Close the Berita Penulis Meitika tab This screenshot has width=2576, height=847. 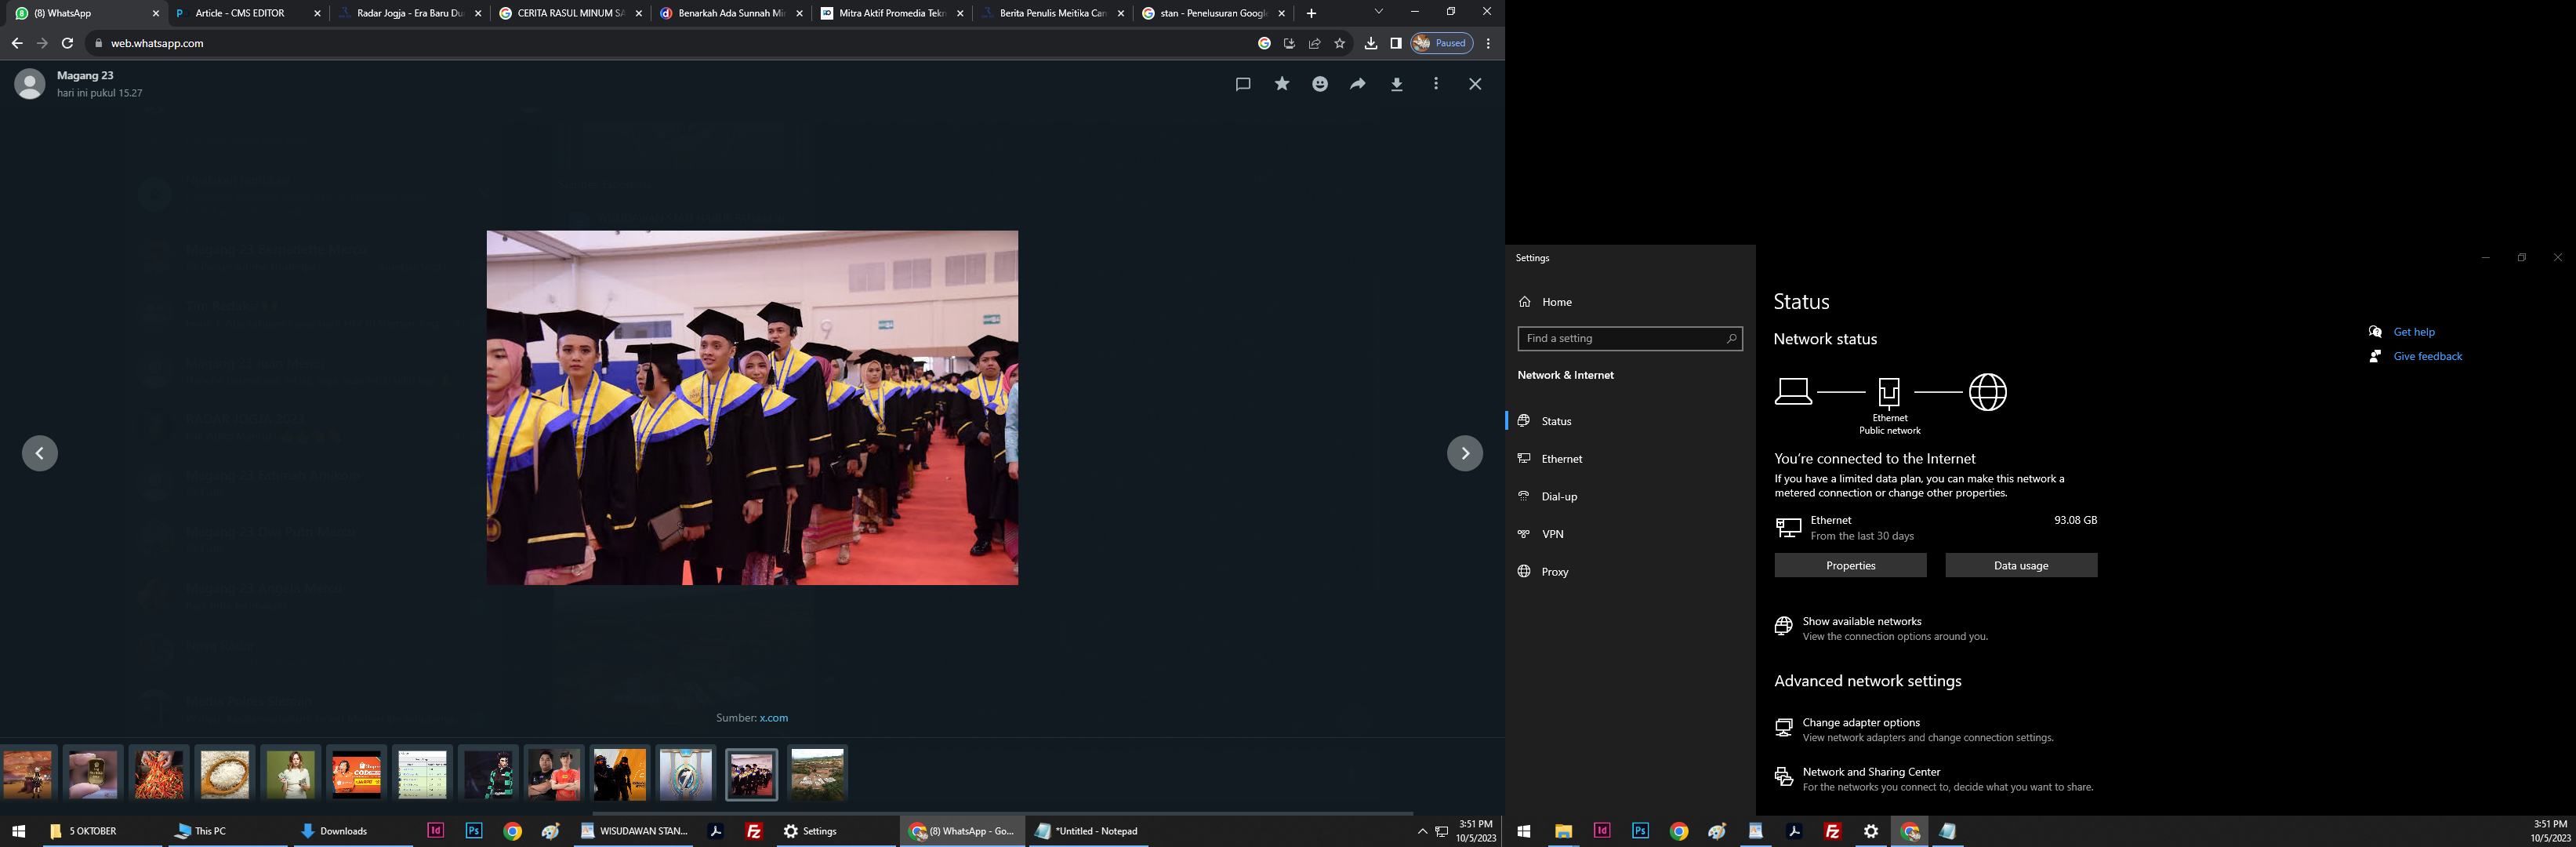1120,13
